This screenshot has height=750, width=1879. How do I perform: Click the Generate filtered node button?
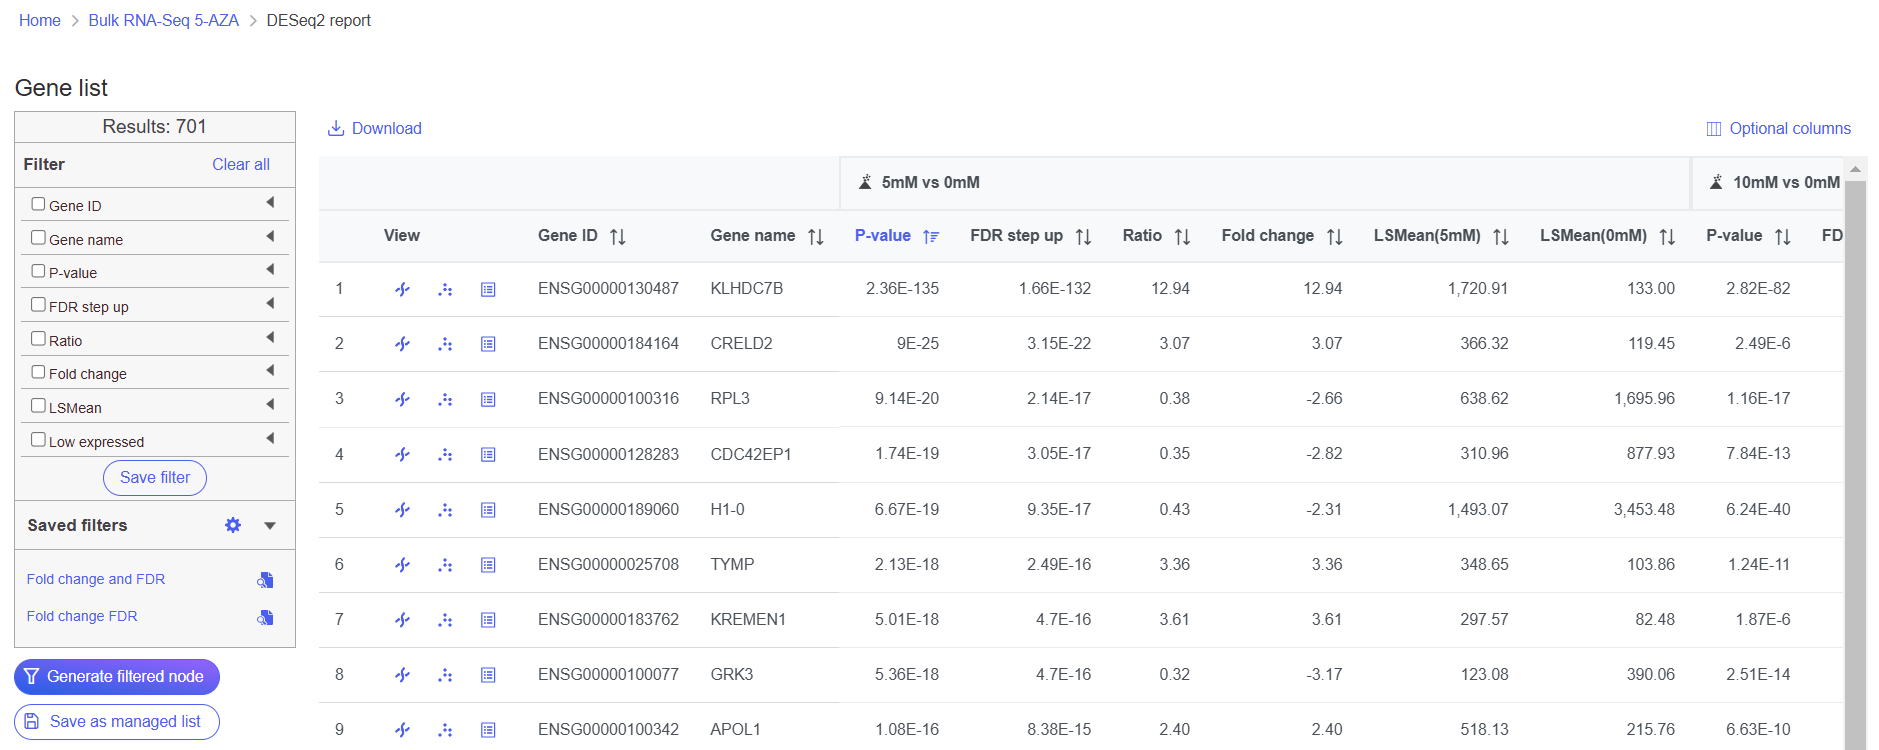coord(117,677)
